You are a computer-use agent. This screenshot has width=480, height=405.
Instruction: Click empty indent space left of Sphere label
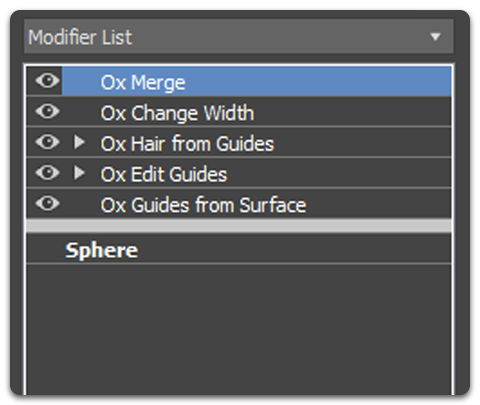46,249
